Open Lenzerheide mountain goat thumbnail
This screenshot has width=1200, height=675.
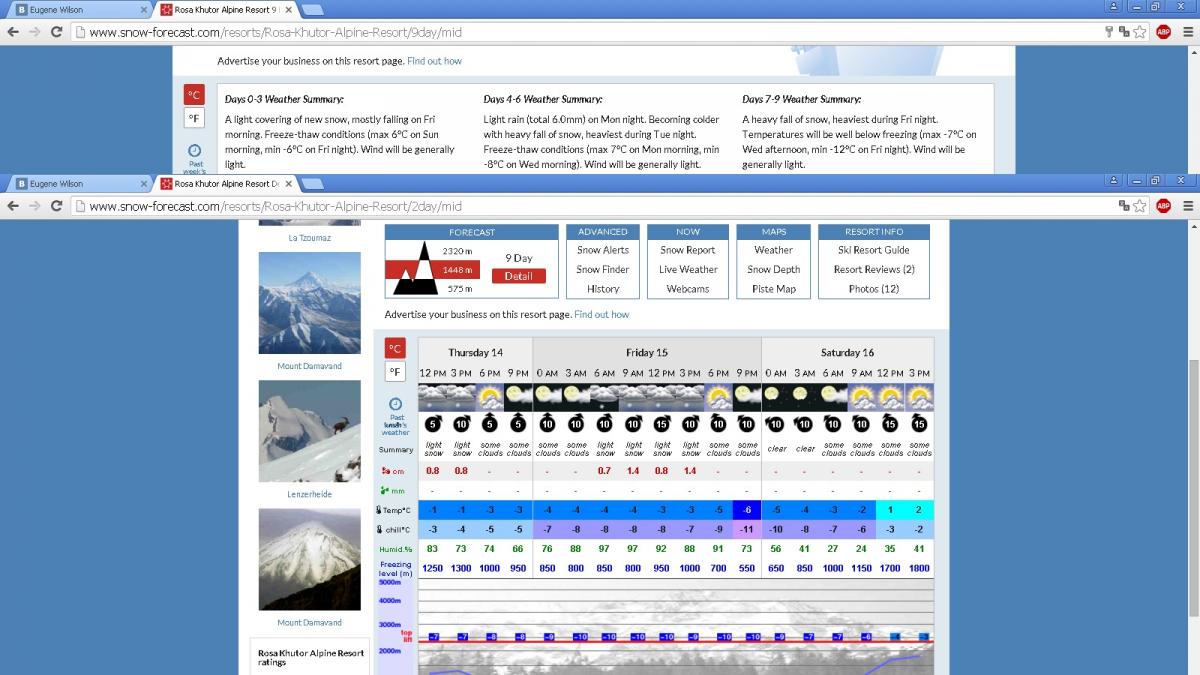[309, 432]
